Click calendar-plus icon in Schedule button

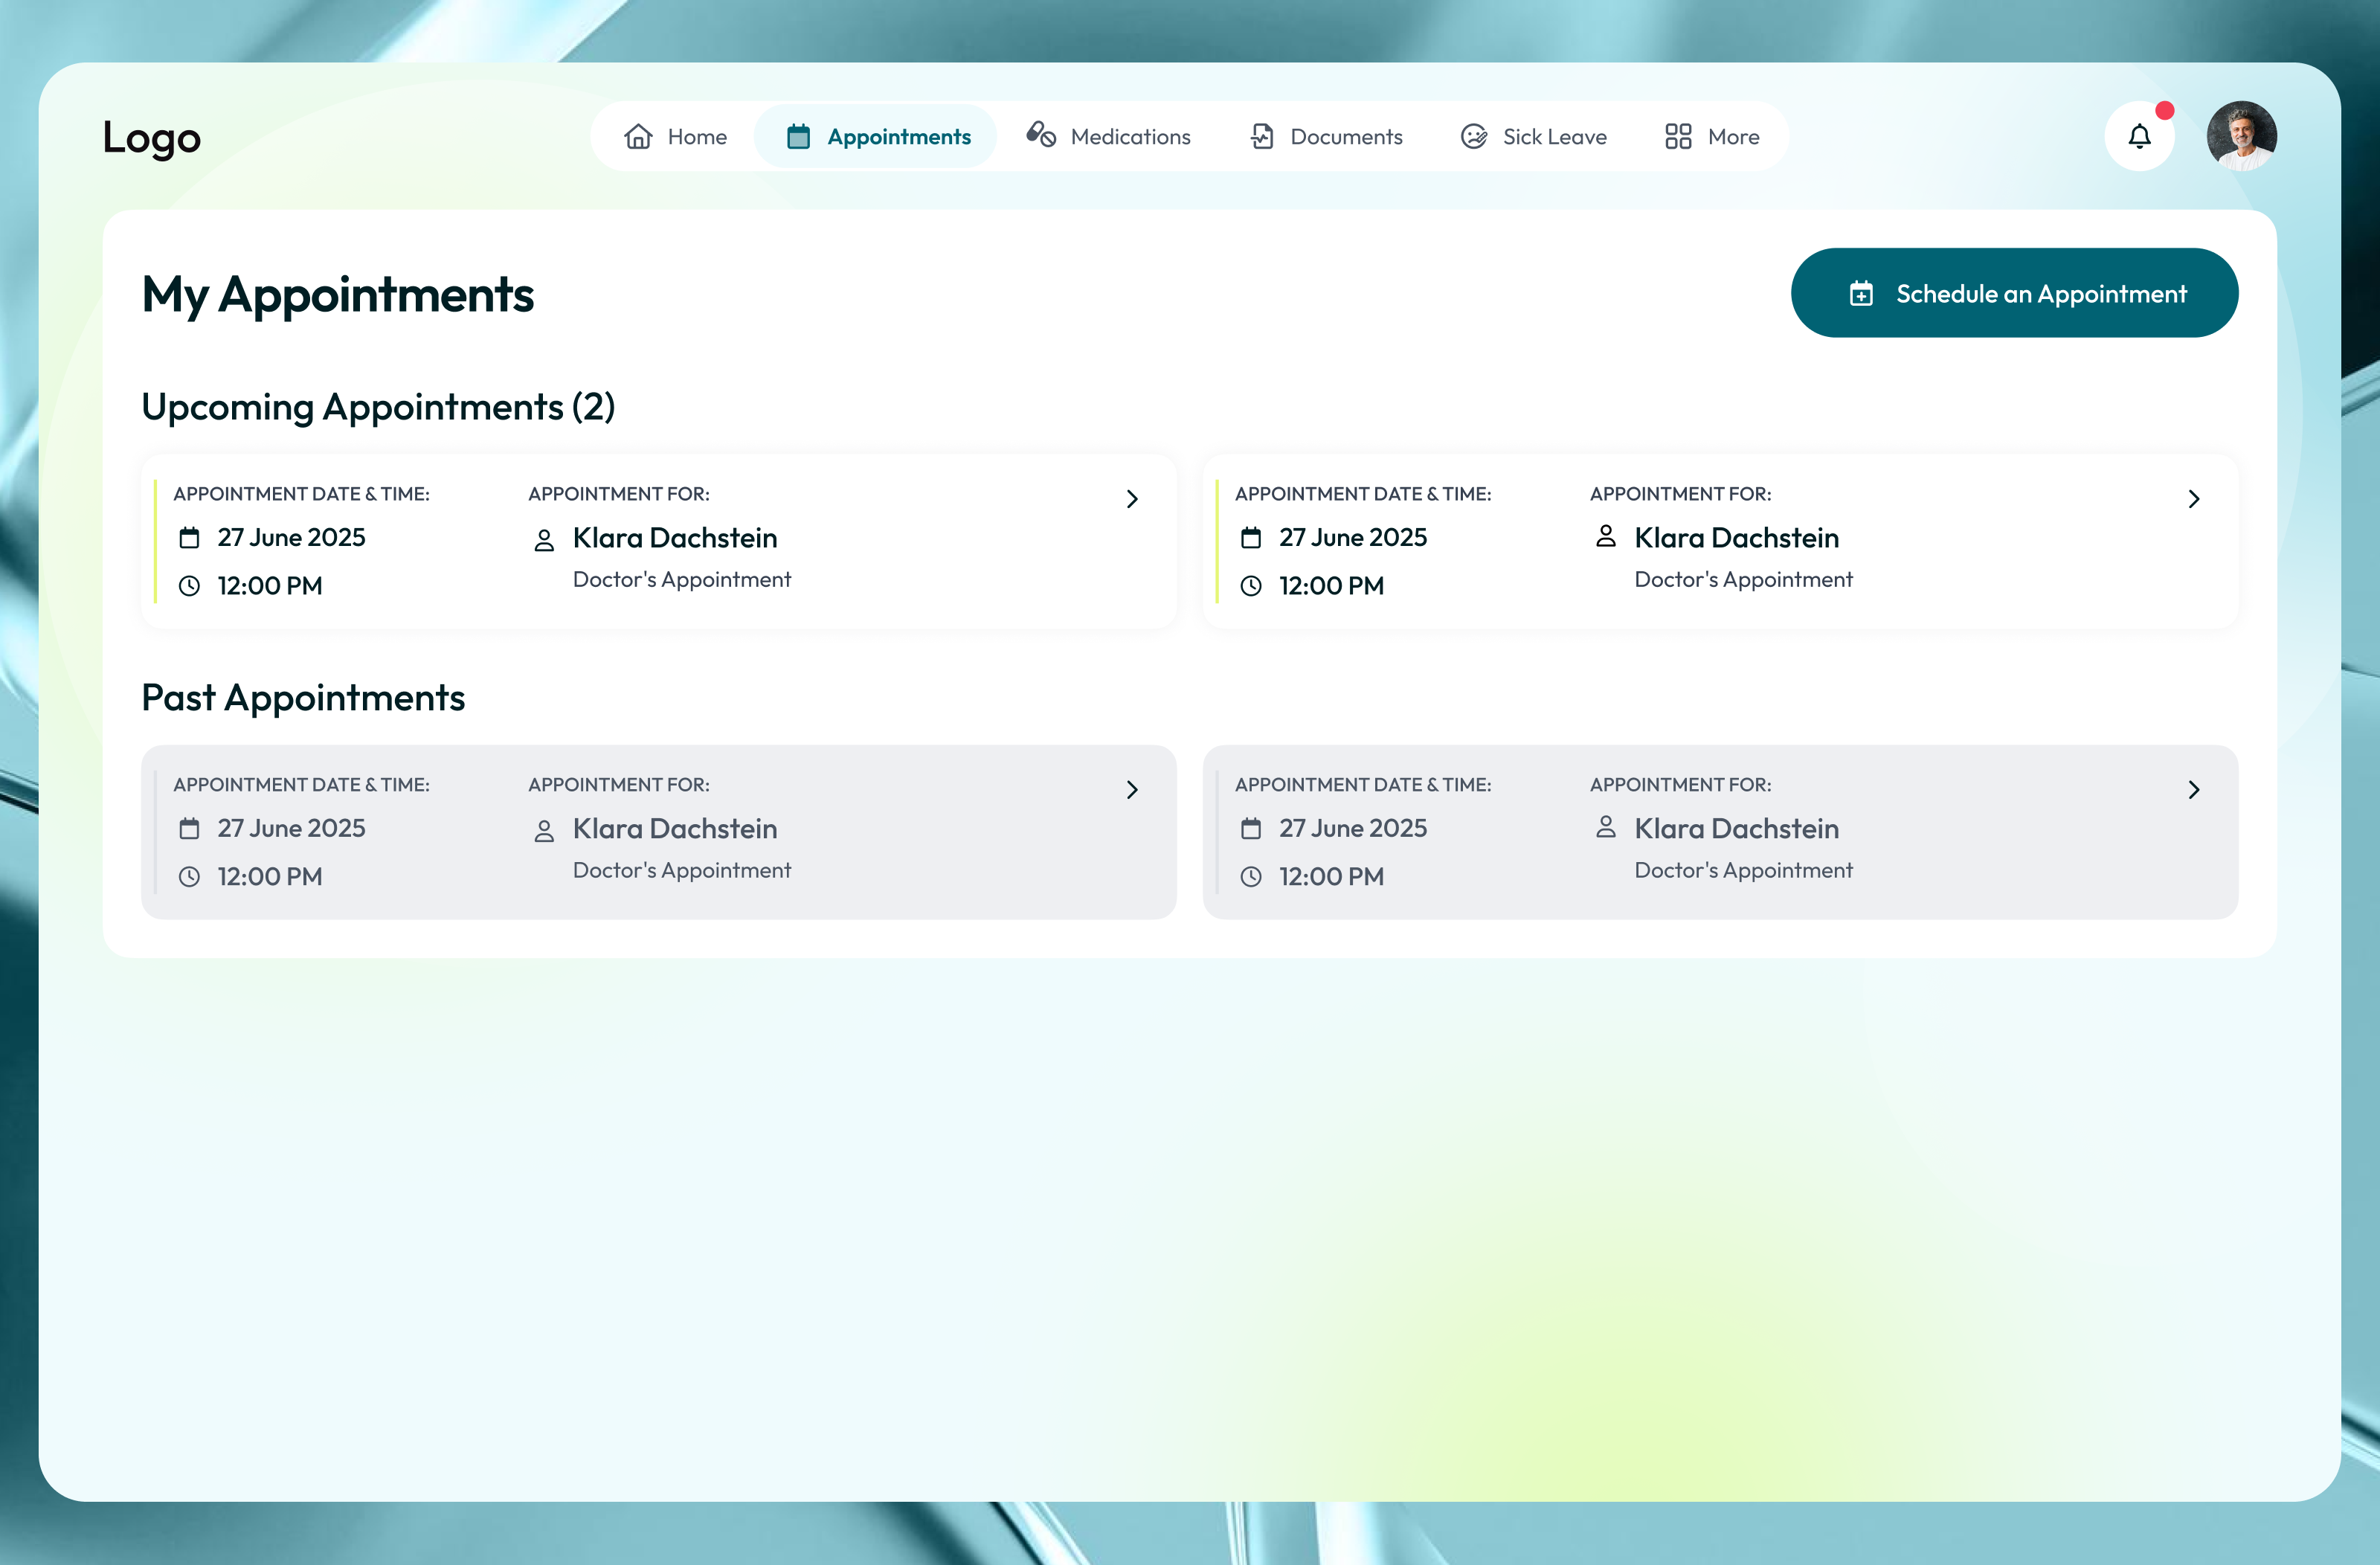click(x=1861, y=293)
